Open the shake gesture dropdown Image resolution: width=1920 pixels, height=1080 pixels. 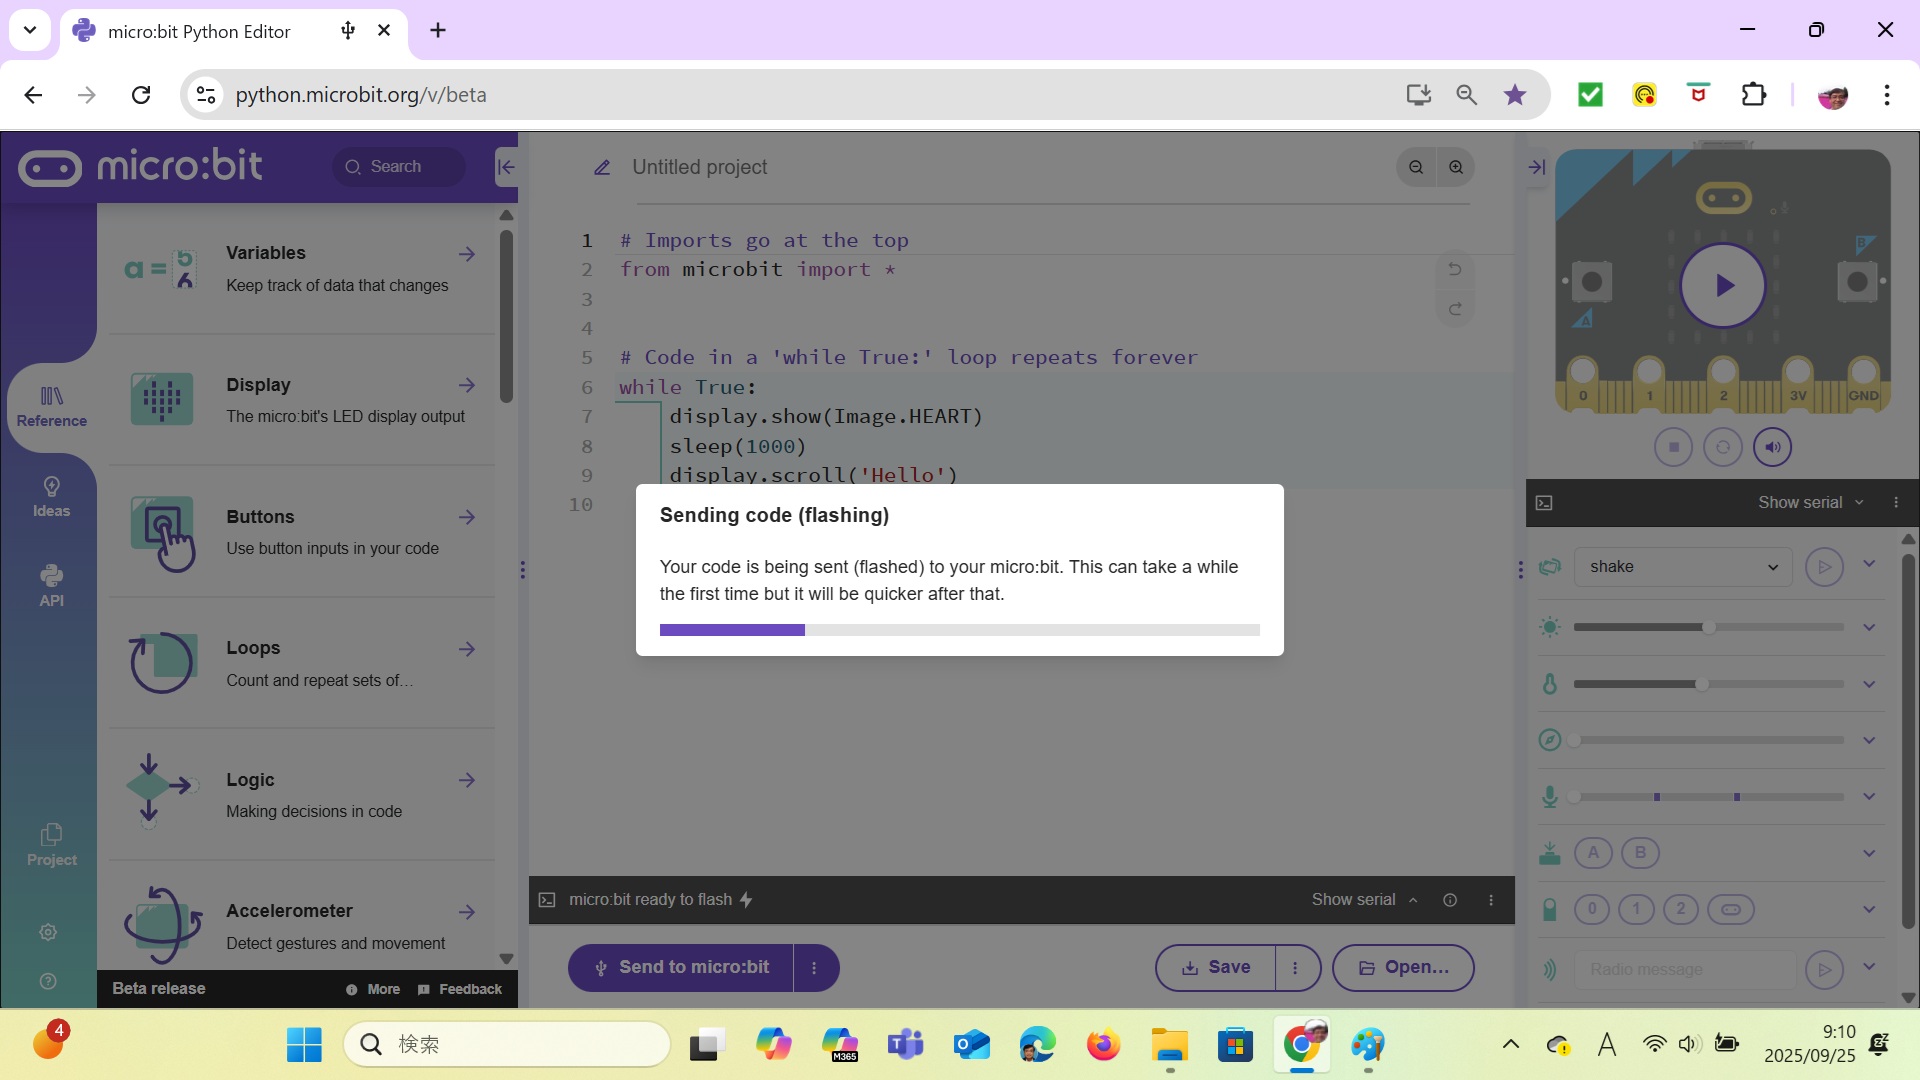point(1684,567)
